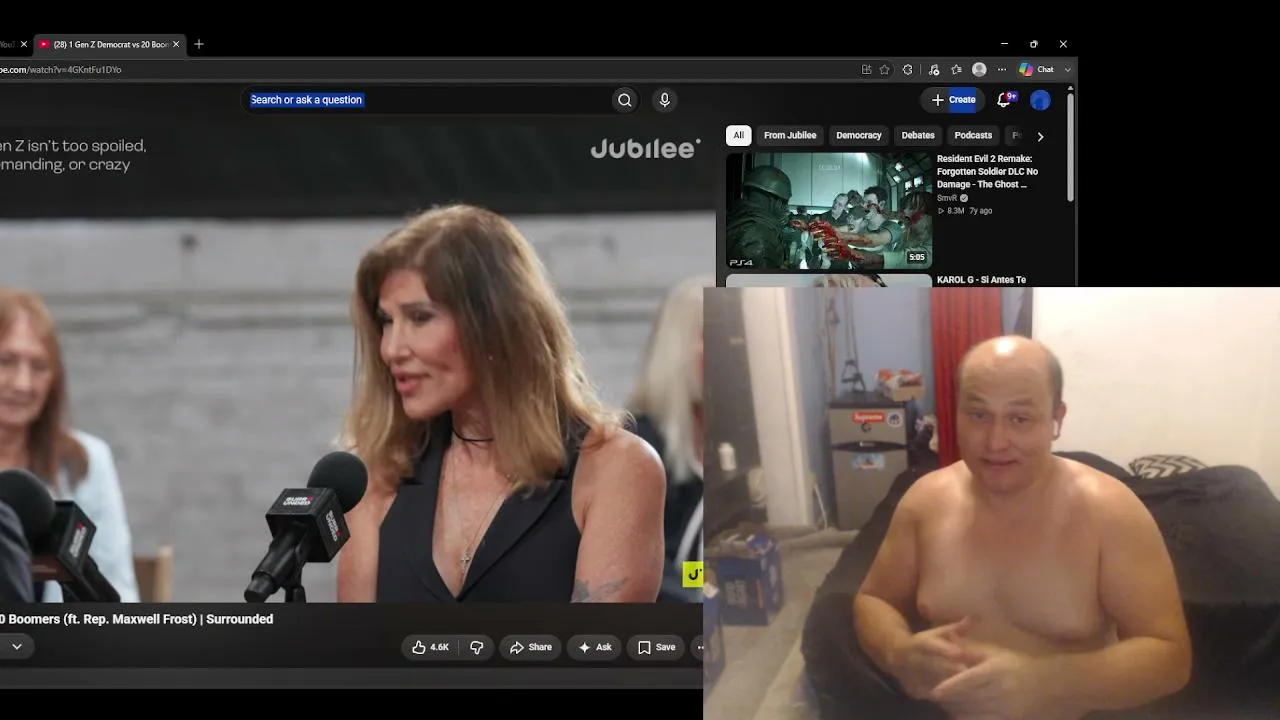
Task: Open the Resident Evil 2 Remake video thumbnail
Action: (829, 211)
